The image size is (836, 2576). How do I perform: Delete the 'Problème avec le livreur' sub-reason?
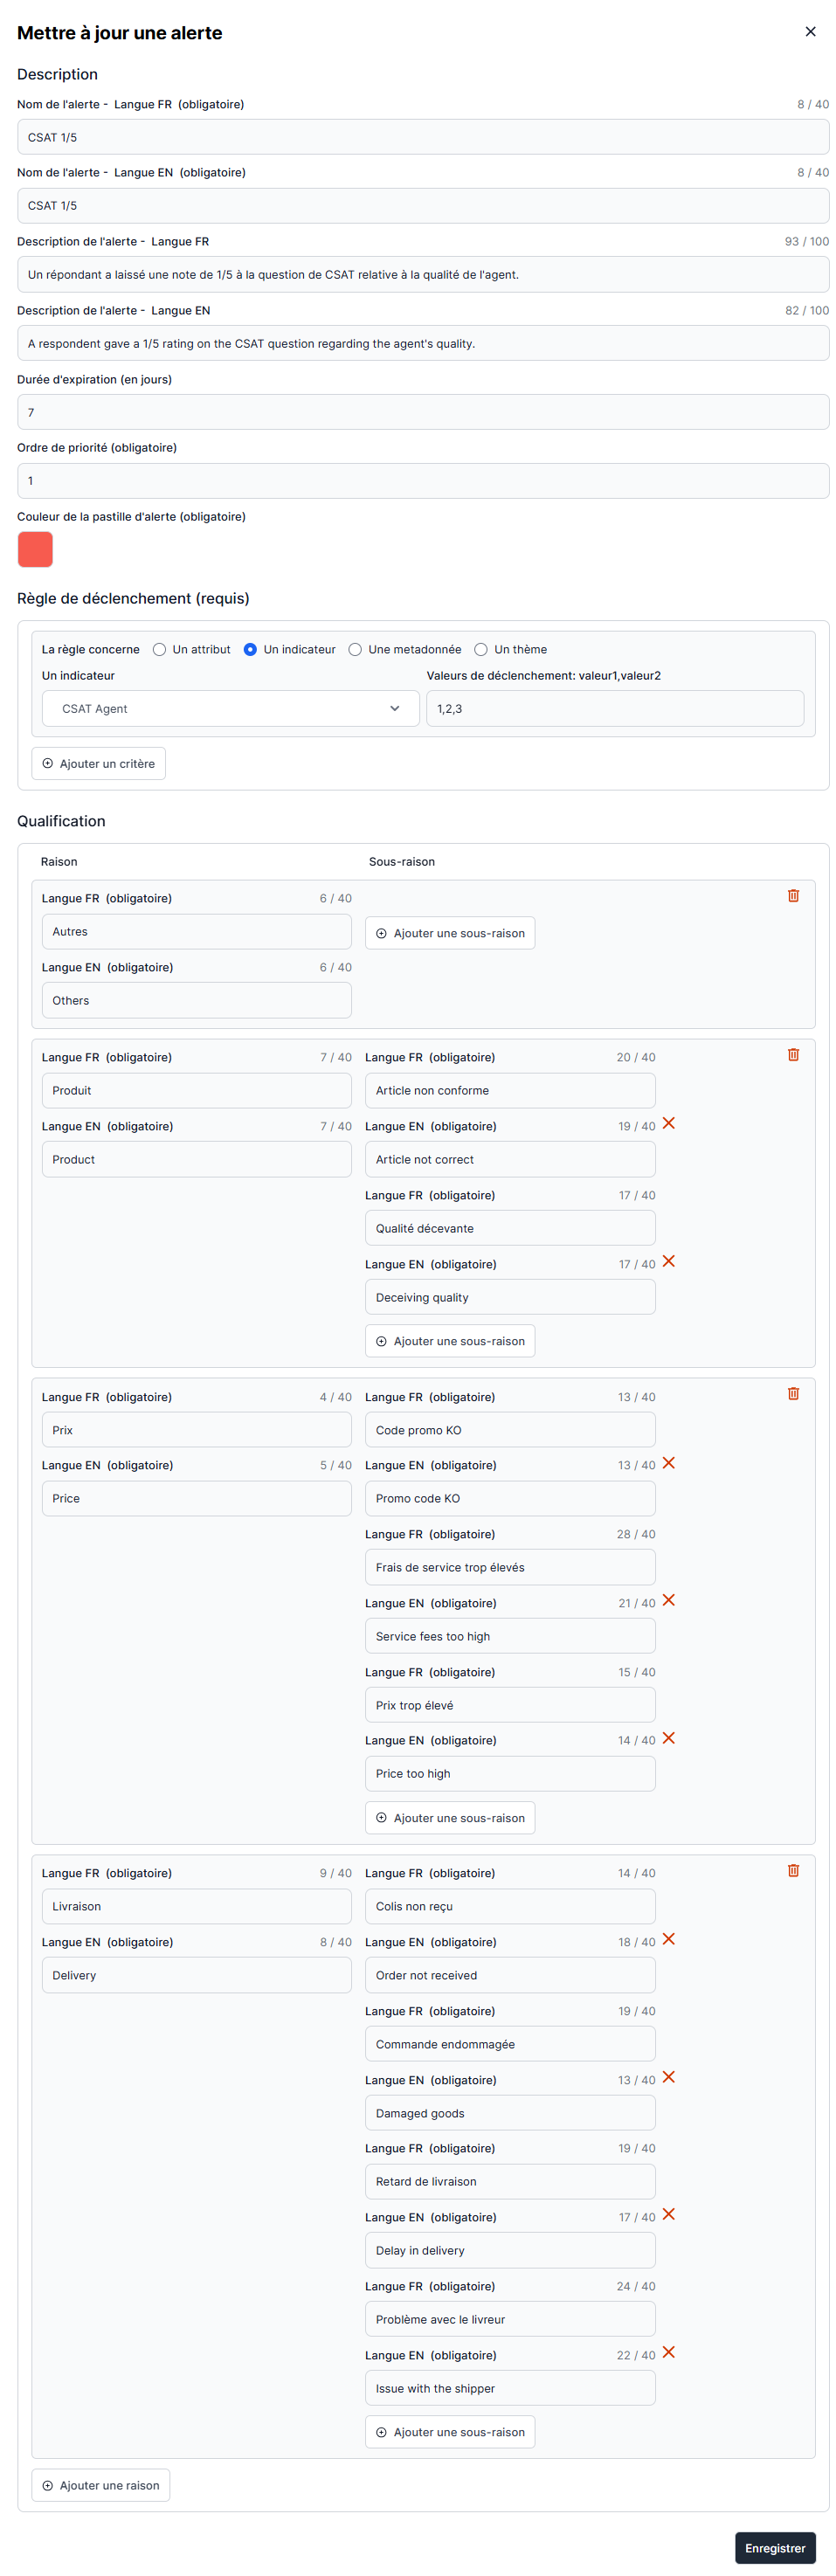669,2353
